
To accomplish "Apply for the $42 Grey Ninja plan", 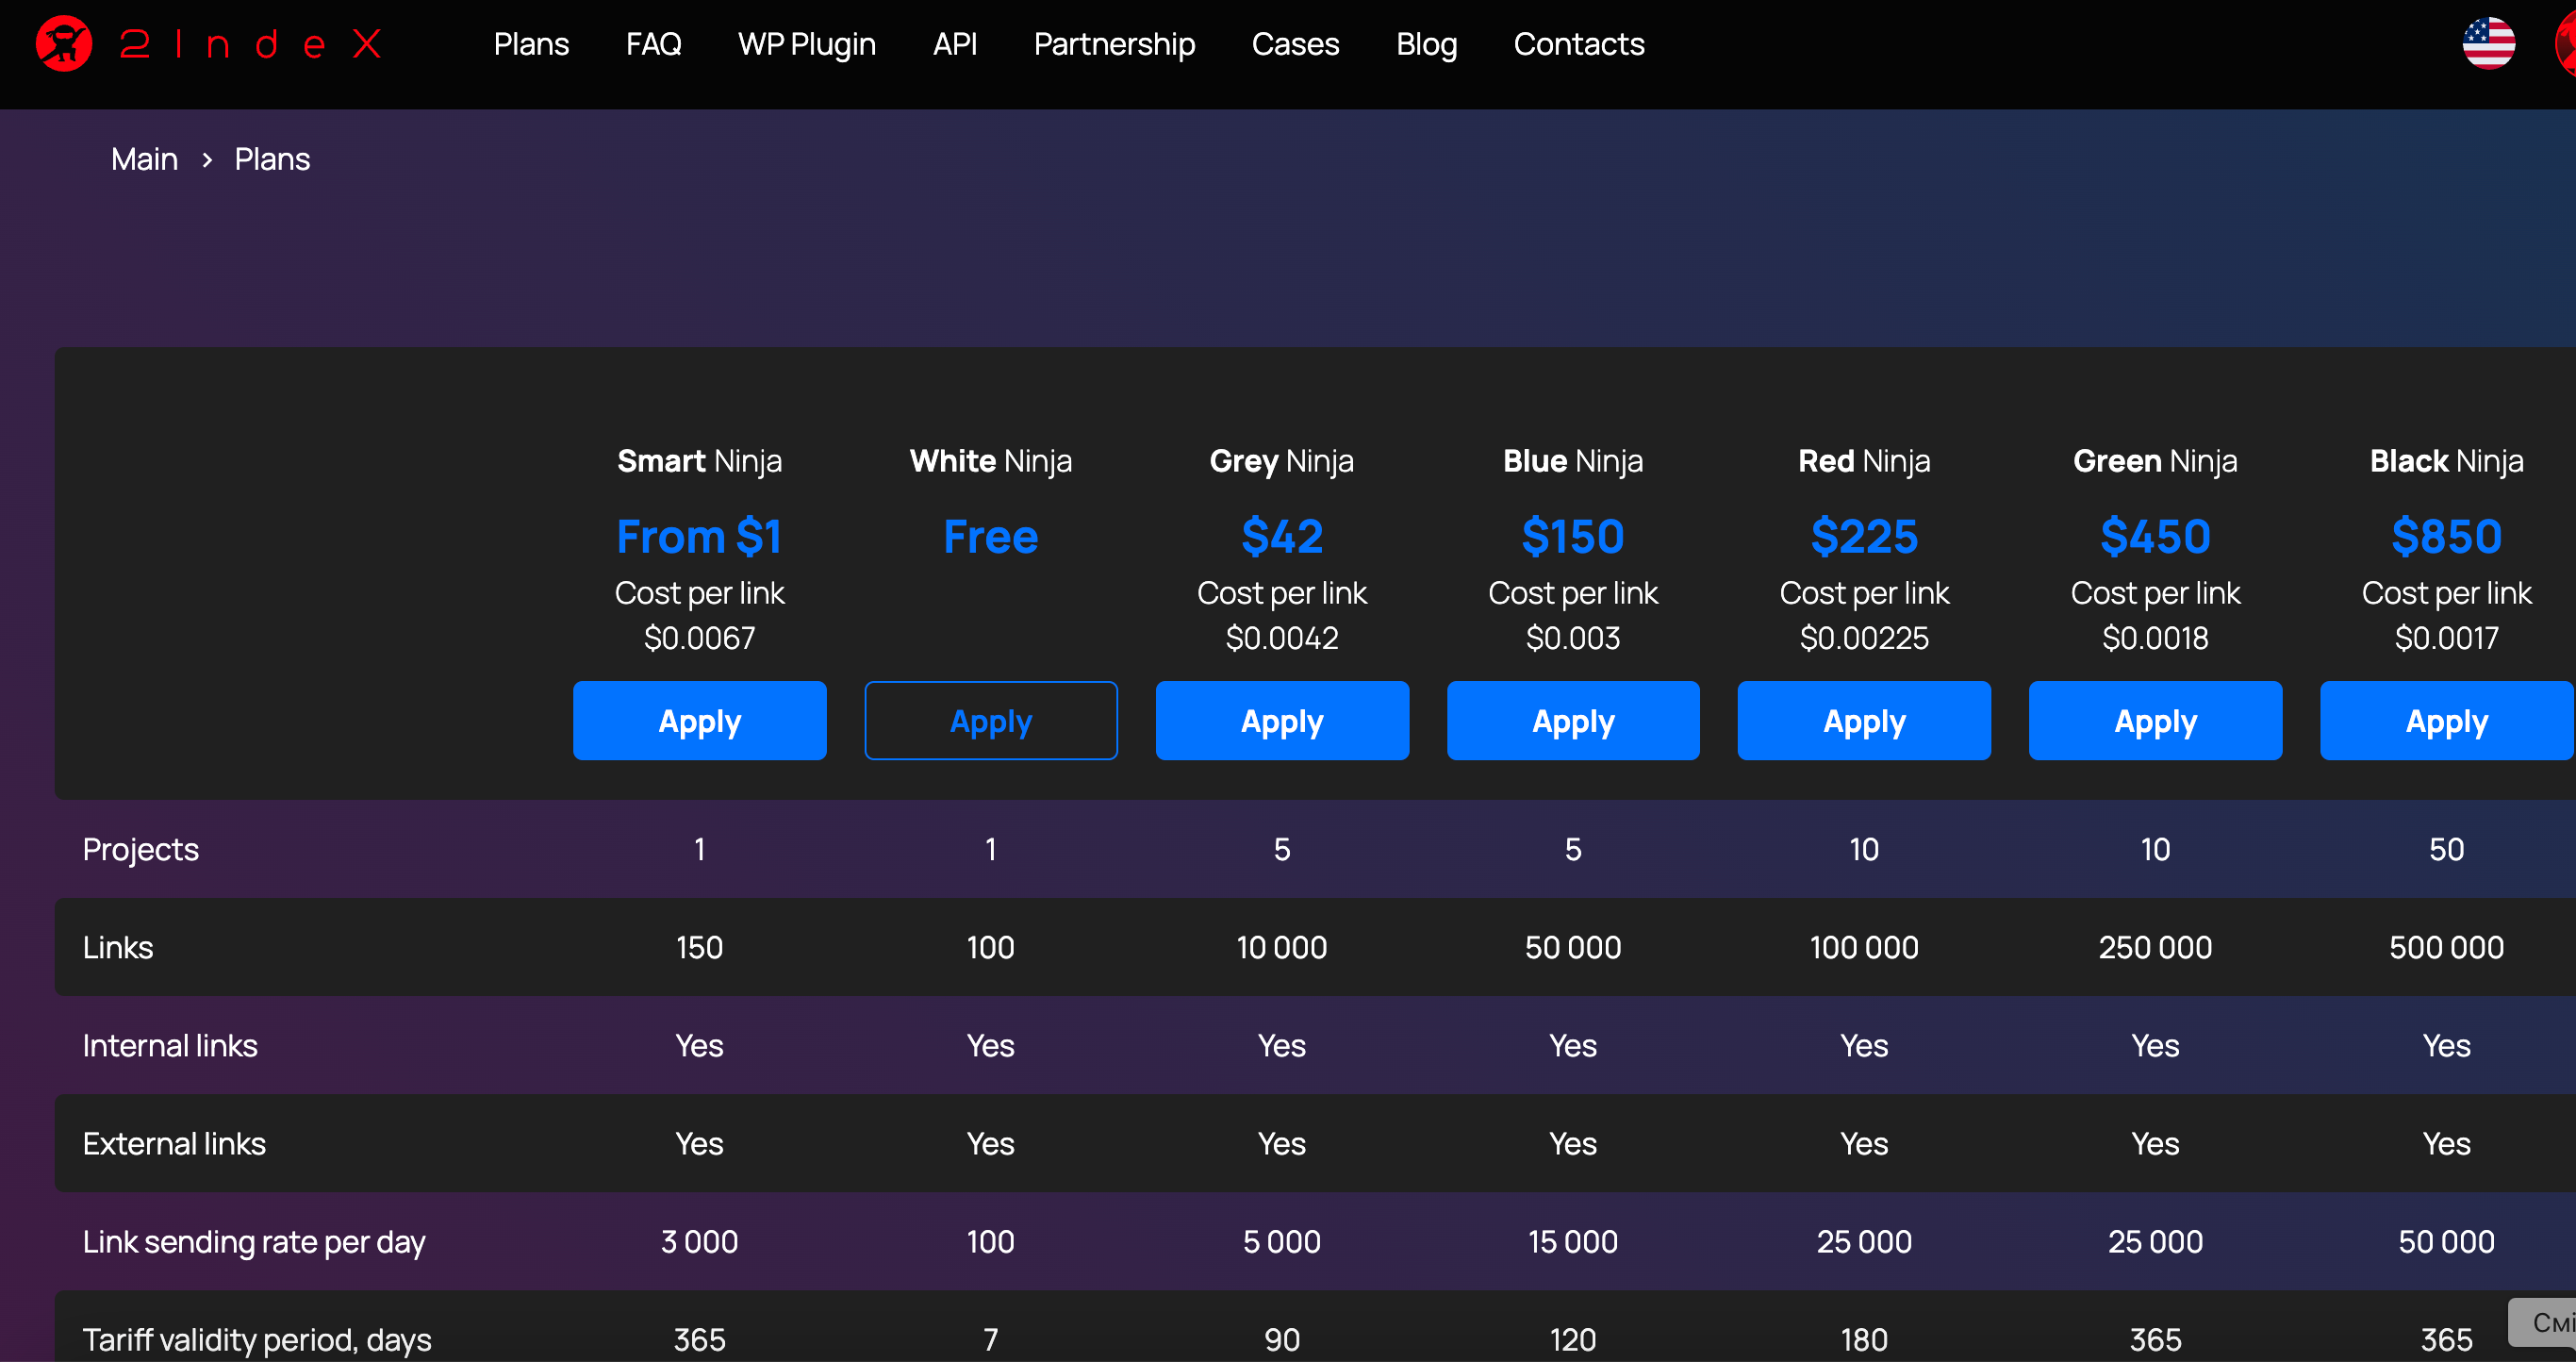I will click(x=1281, y=721).
